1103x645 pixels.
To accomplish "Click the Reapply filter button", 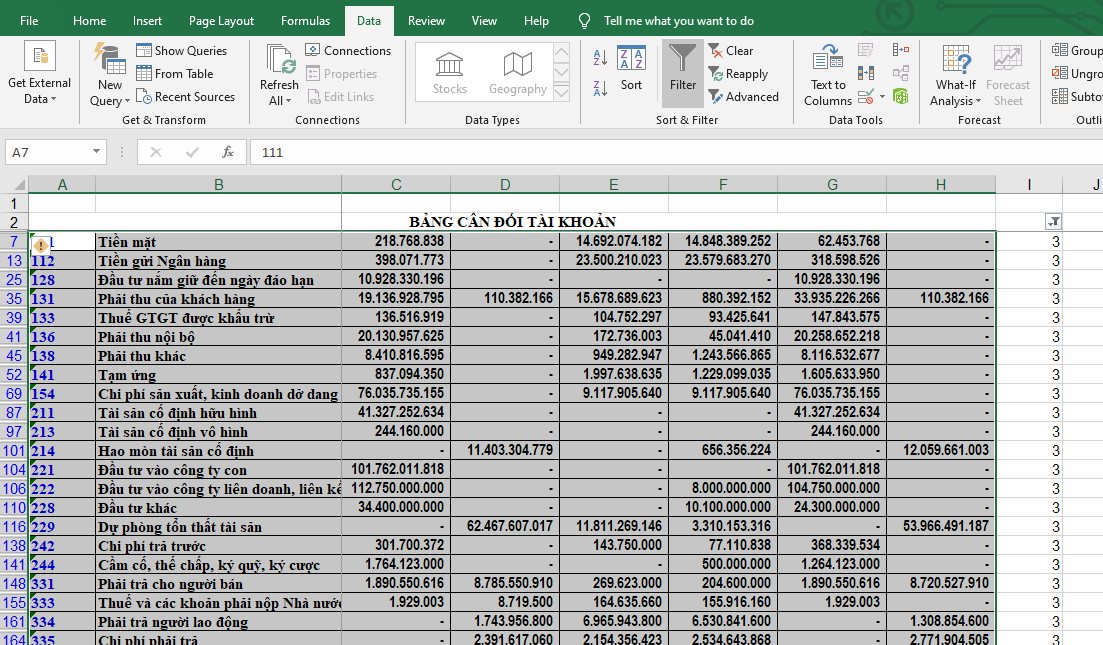I will (737, 74).
